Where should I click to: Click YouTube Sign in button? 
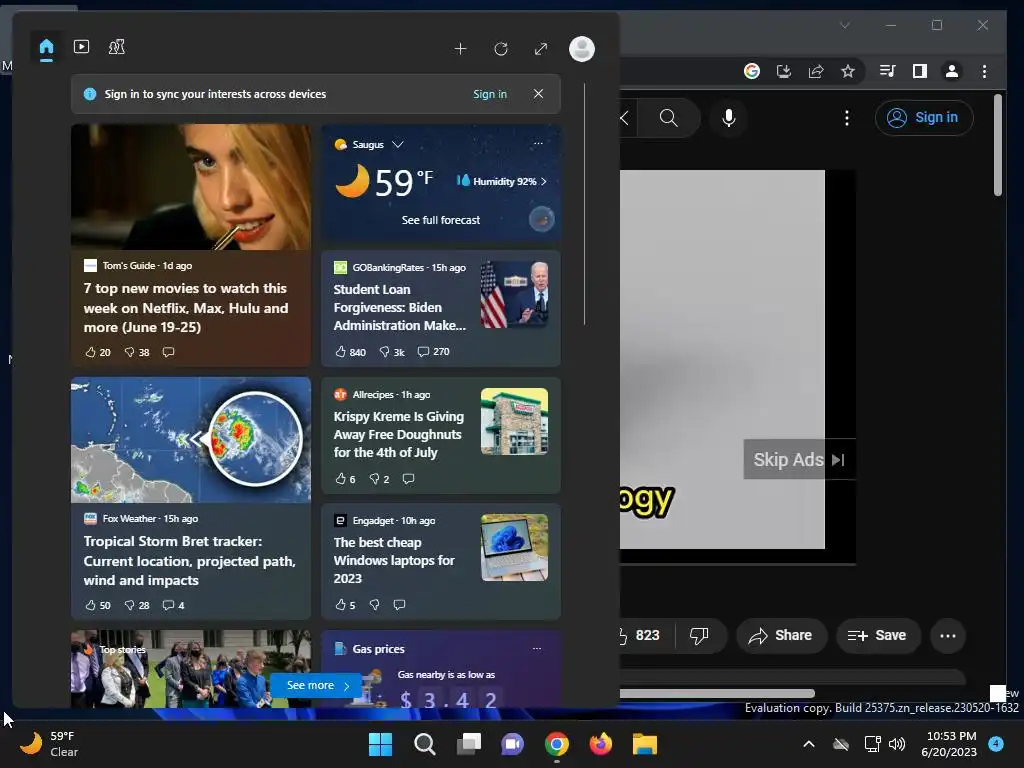point(923,118)
